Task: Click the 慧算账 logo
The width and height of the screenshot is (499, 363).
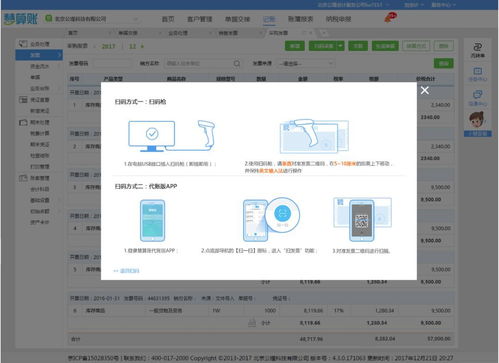Action: pyautogui.click(x=21, y=19)
